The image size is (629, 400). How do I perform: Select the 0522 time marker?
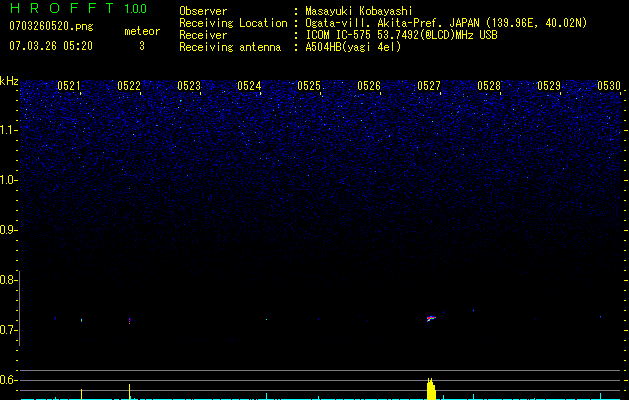click(x=129, y=87)
